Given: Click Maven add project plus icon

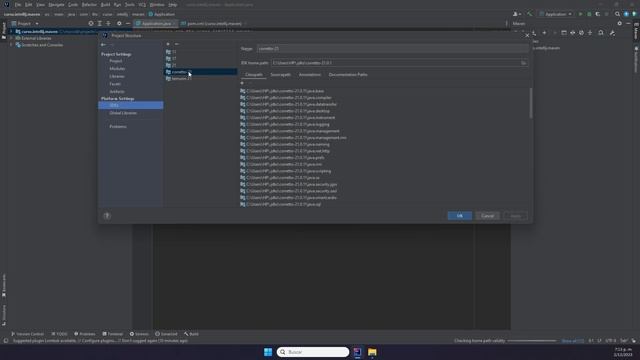Looking at the screenshot, I should 544,33.
